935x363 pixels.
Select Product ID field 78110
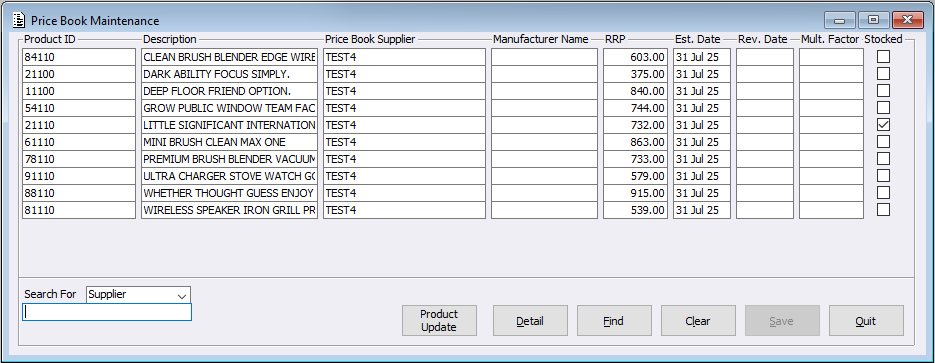click(79, 159)
